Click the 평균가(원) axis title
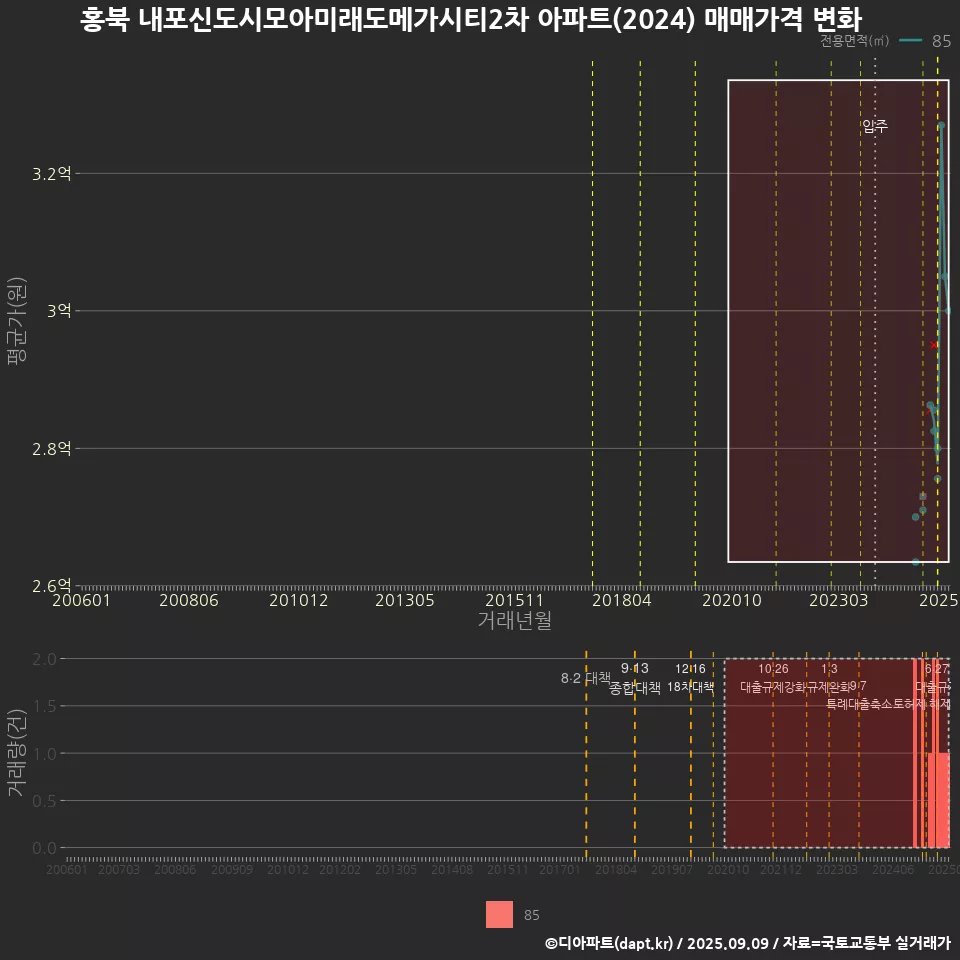 [x=17, y=321]
